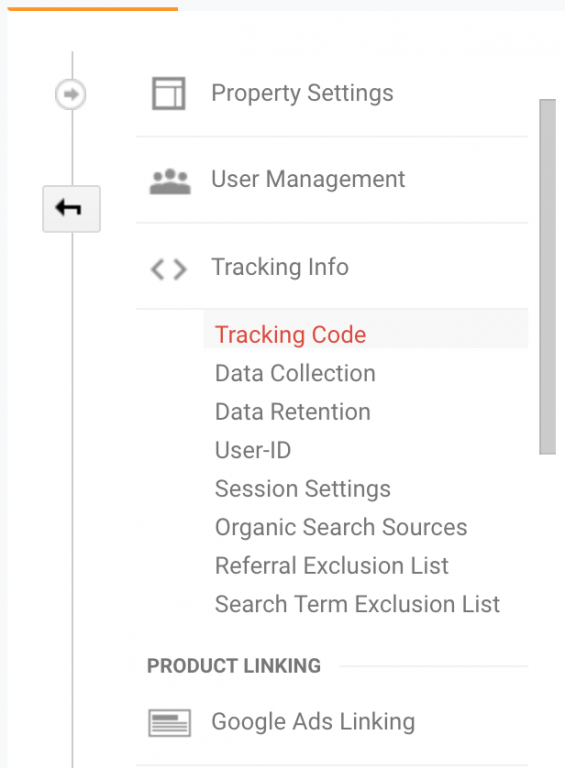The height and width of the screenshot is (768, 565).
Task: Click the User Management people icon
Action: 170,182
